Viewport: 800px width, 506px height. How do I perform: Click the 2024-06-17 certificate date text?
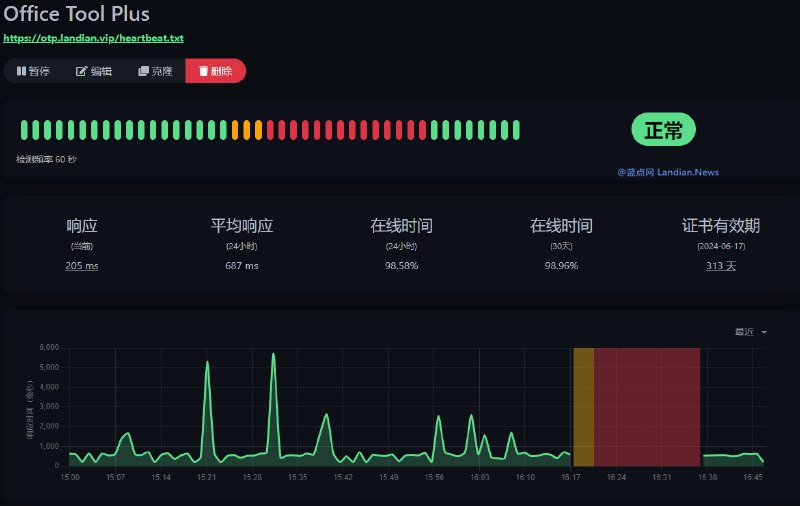point(721,246)
